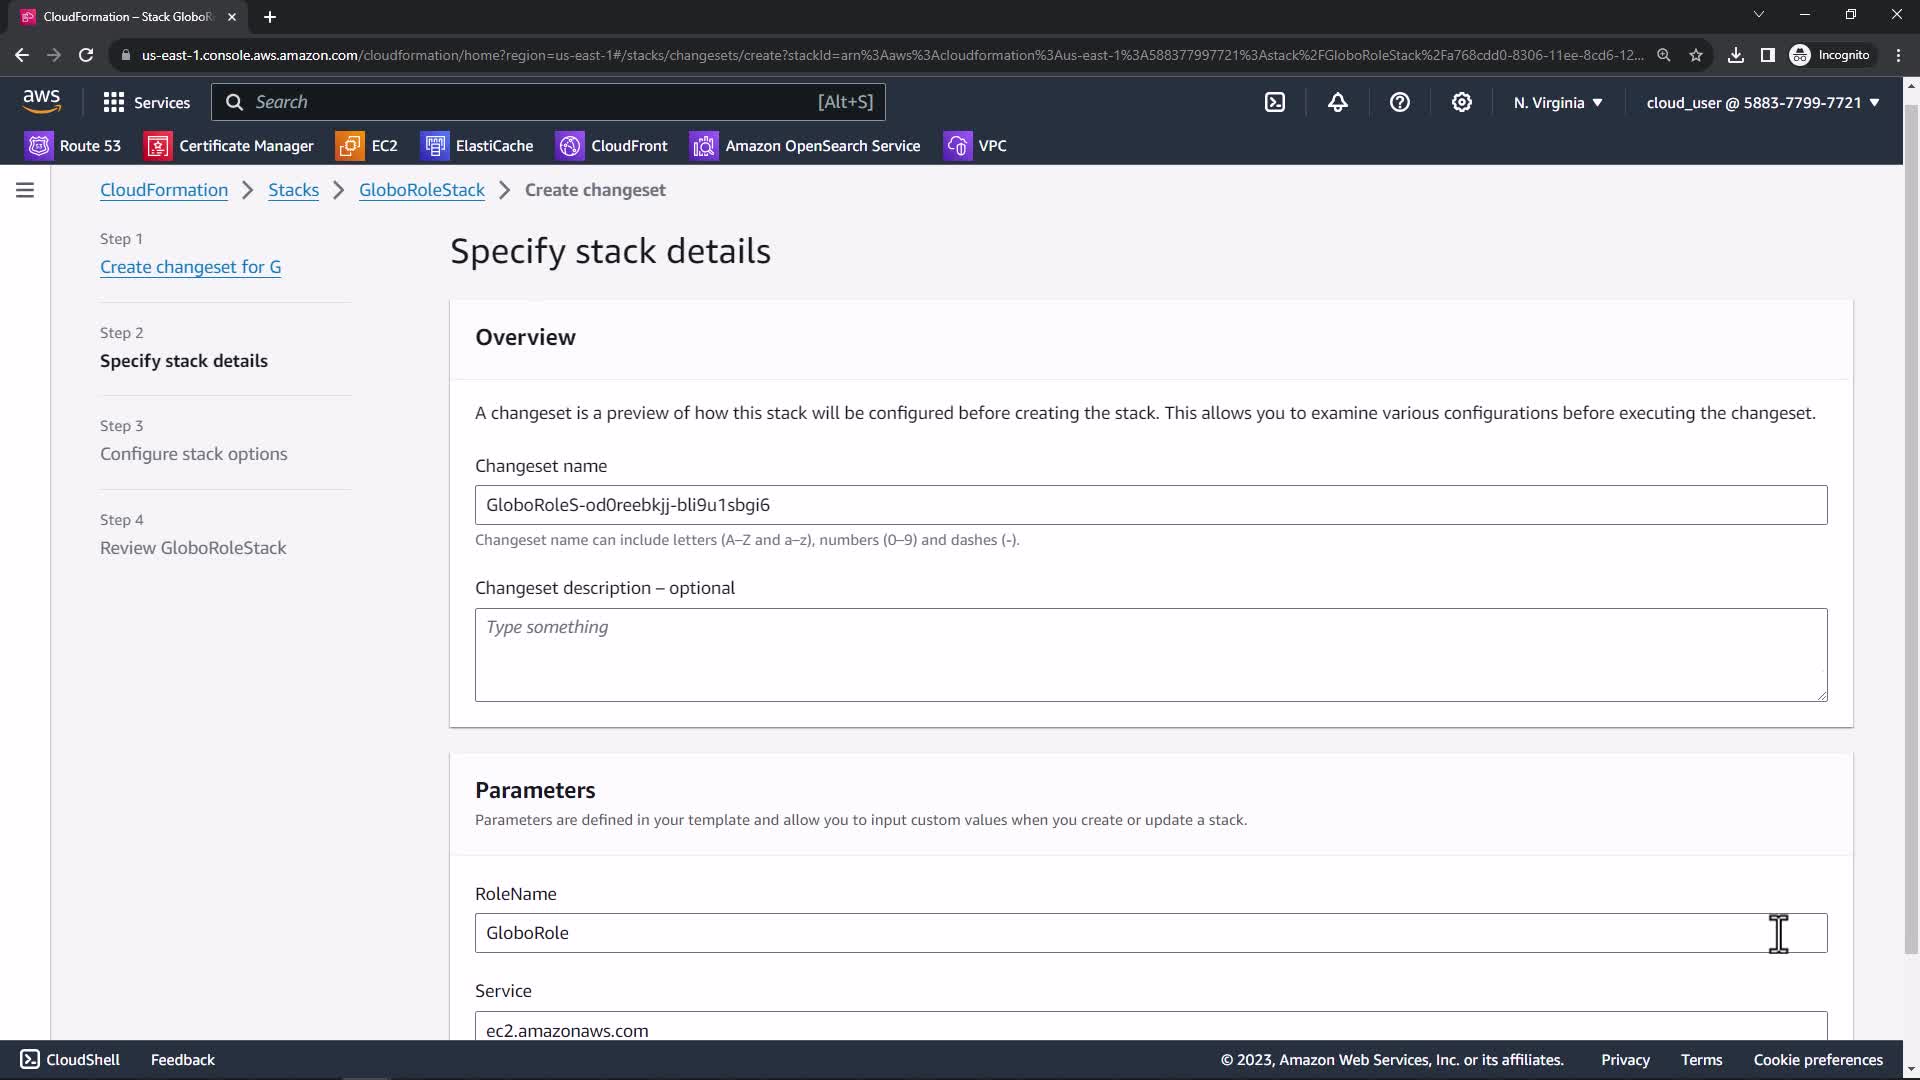Open CloudFront service shortcut
This screenshot has height=1080, width=1920.
pyautogui.click(x=612, y=146)
